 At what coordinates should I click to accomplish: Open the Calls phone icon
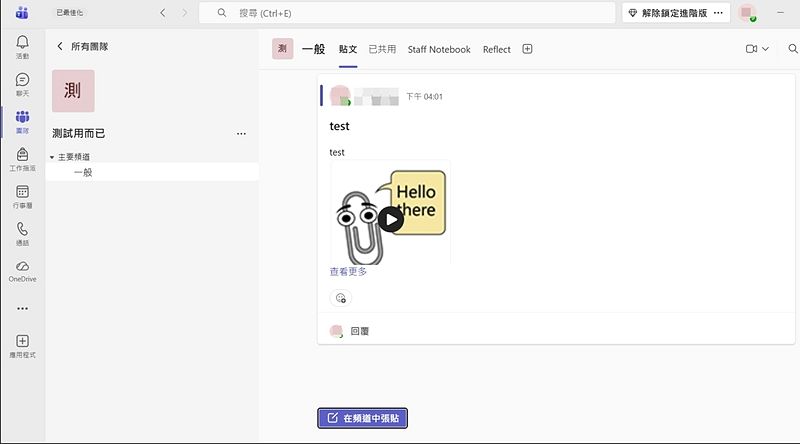(x=22, y=234)
